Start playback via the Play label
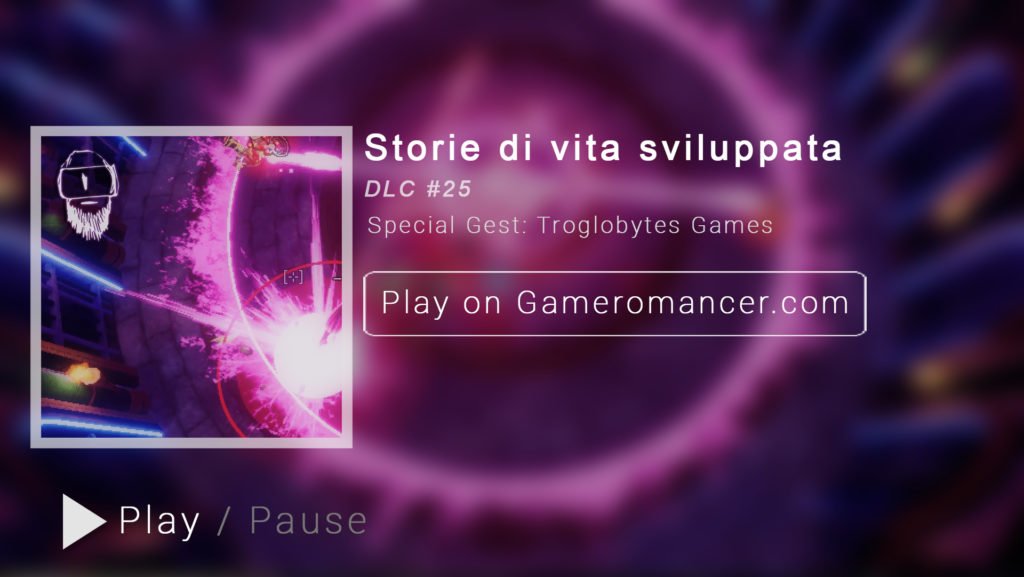This screenshot has height=577, width=1024. point(159,522)
